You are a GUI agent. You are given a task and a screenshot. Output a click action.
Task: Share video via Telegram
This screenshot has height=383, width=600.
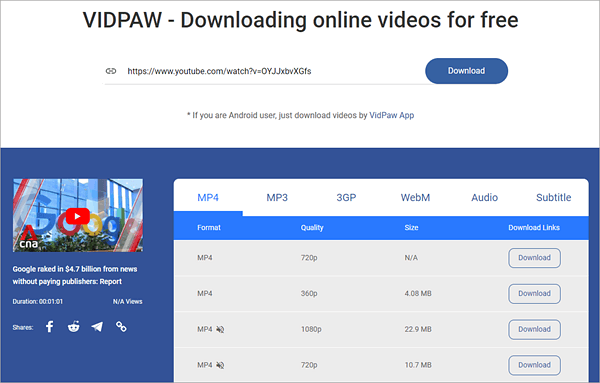pos(97,327)
